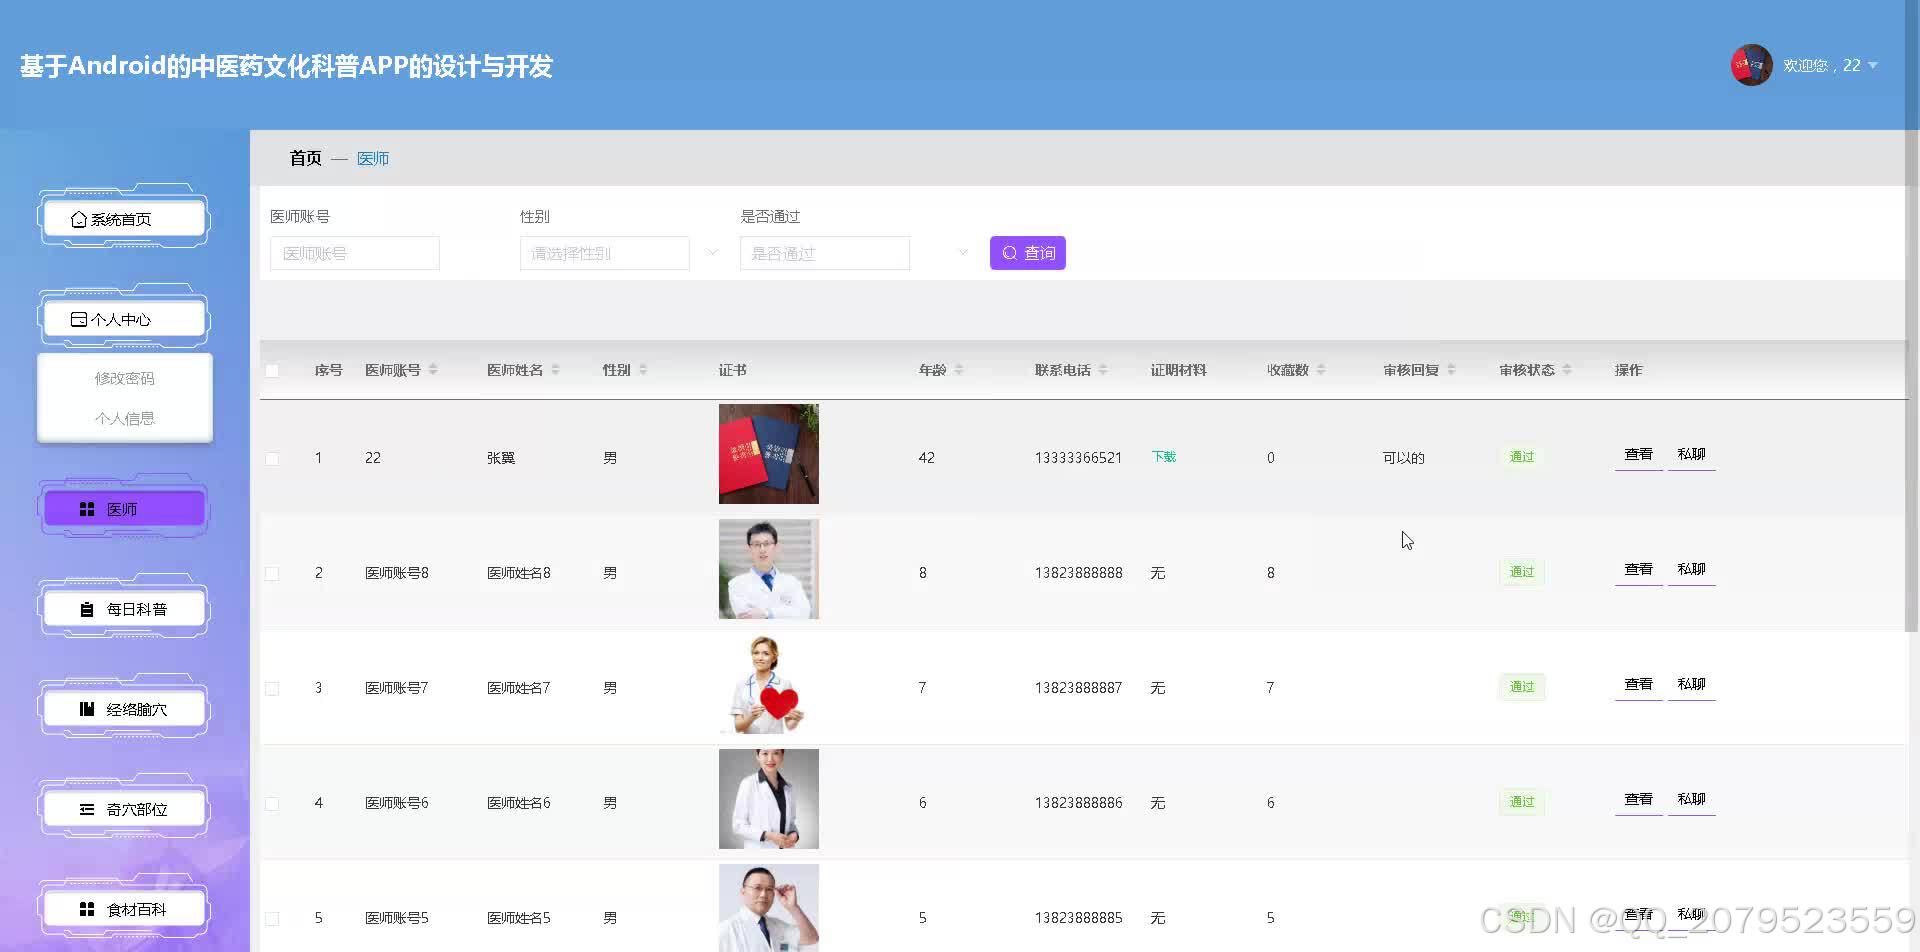Select the 经络腧穴 meridian acupoints icon
Screen dimensions: 1920x952
pyautogui.click(x=86, y=708)
